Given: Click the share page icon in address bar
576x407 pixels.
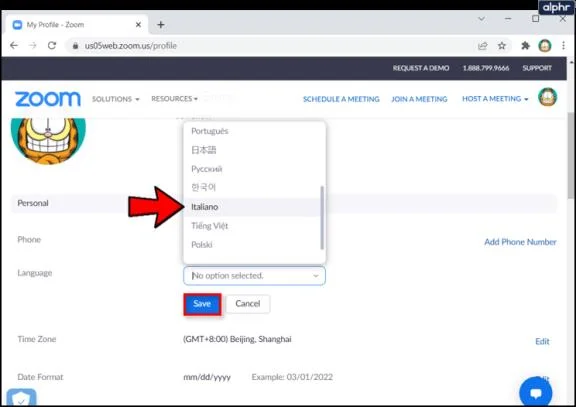Looking at the screenshot, I should (482, 46).
